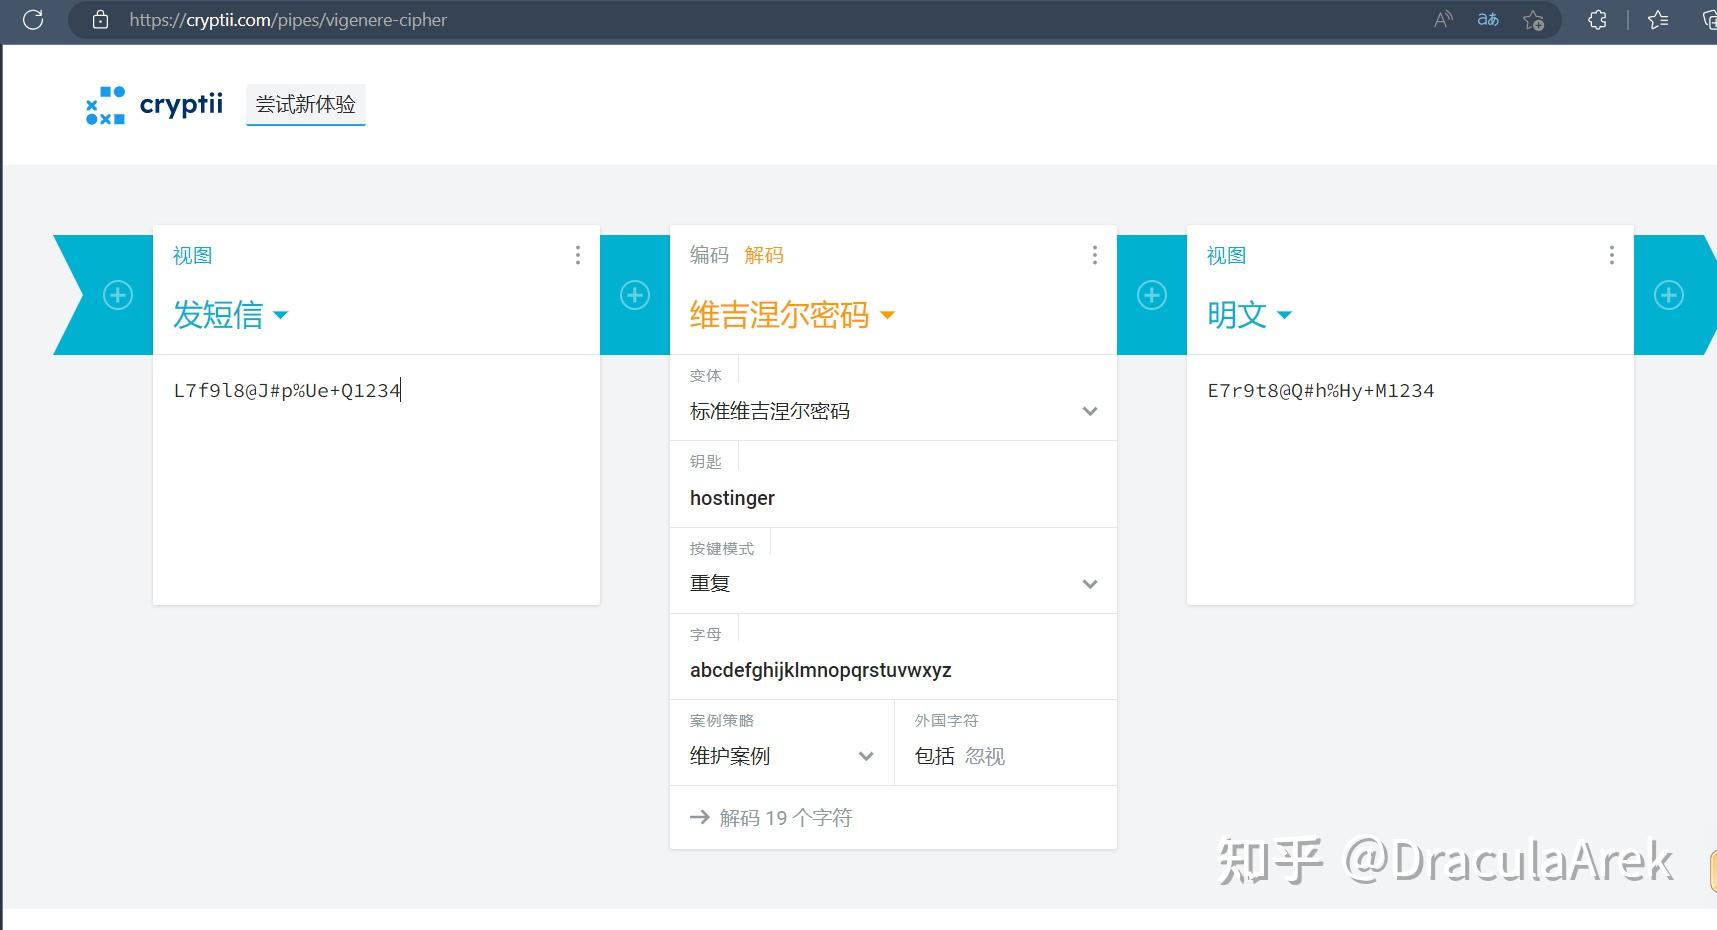Viewport: 1717px width, 930px height.
Task: Add a brick between 维吉涅尔密码 and 明文
Action: click(1152, 295)
